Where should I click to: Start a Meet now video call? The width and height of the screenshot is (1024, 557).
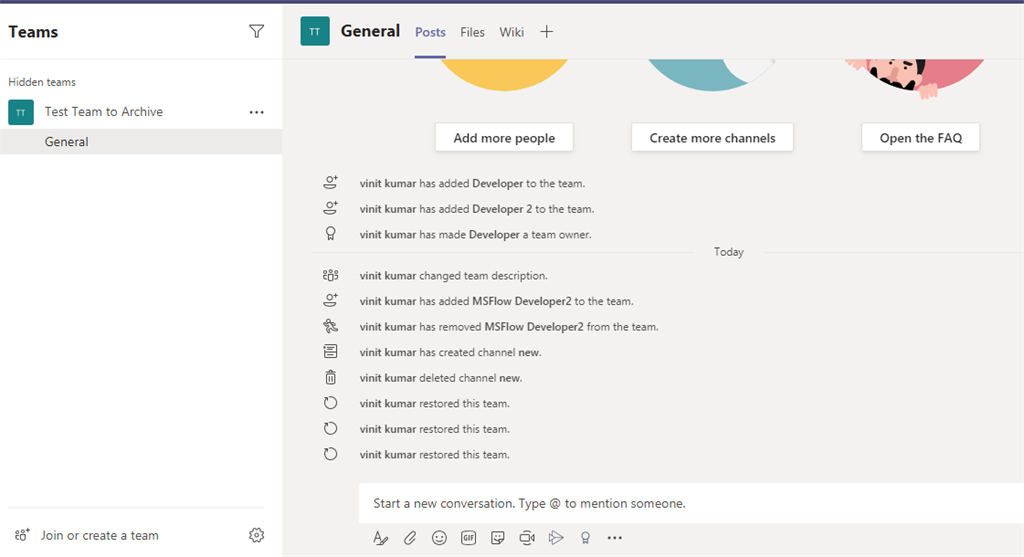pyautogui.click(x=527, y=537)
